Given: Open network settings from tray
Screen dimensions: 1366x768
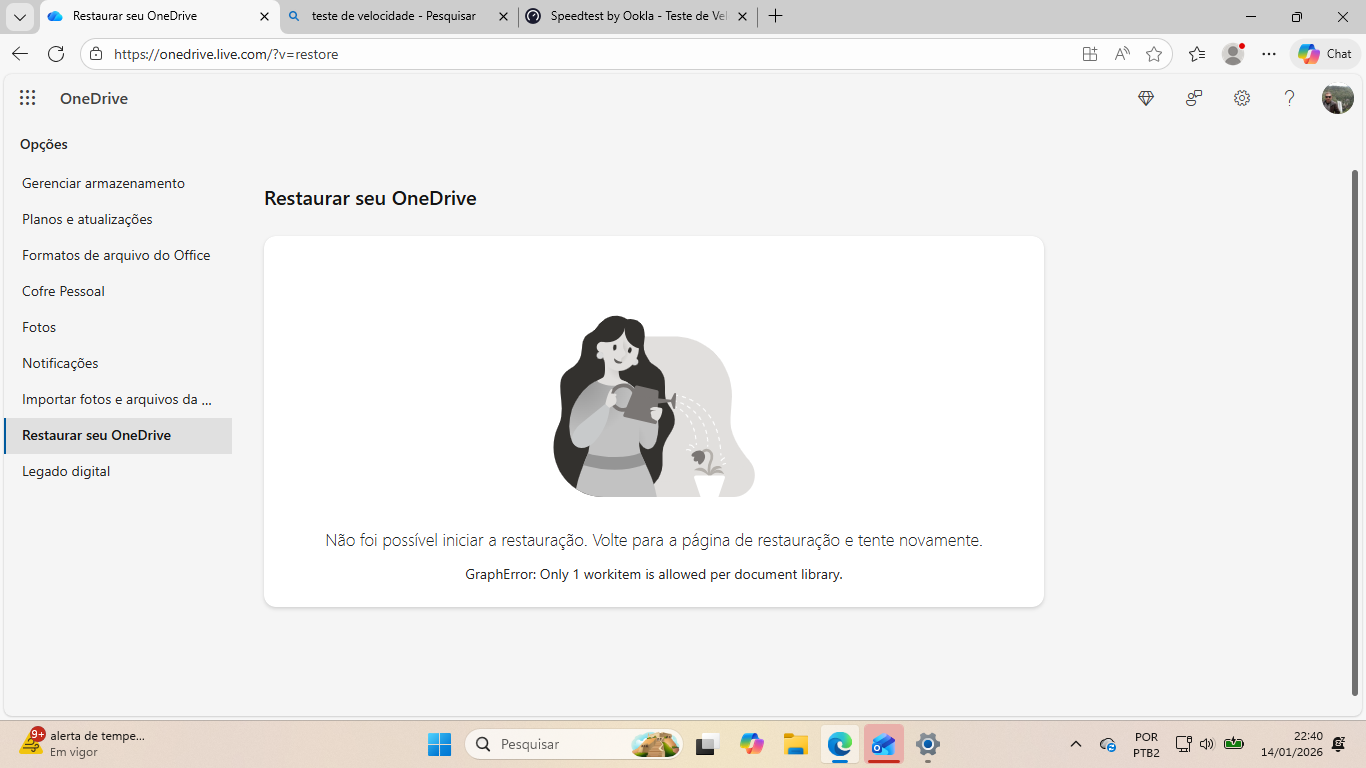Looking at the screenshot, I should pos(1184,744).
